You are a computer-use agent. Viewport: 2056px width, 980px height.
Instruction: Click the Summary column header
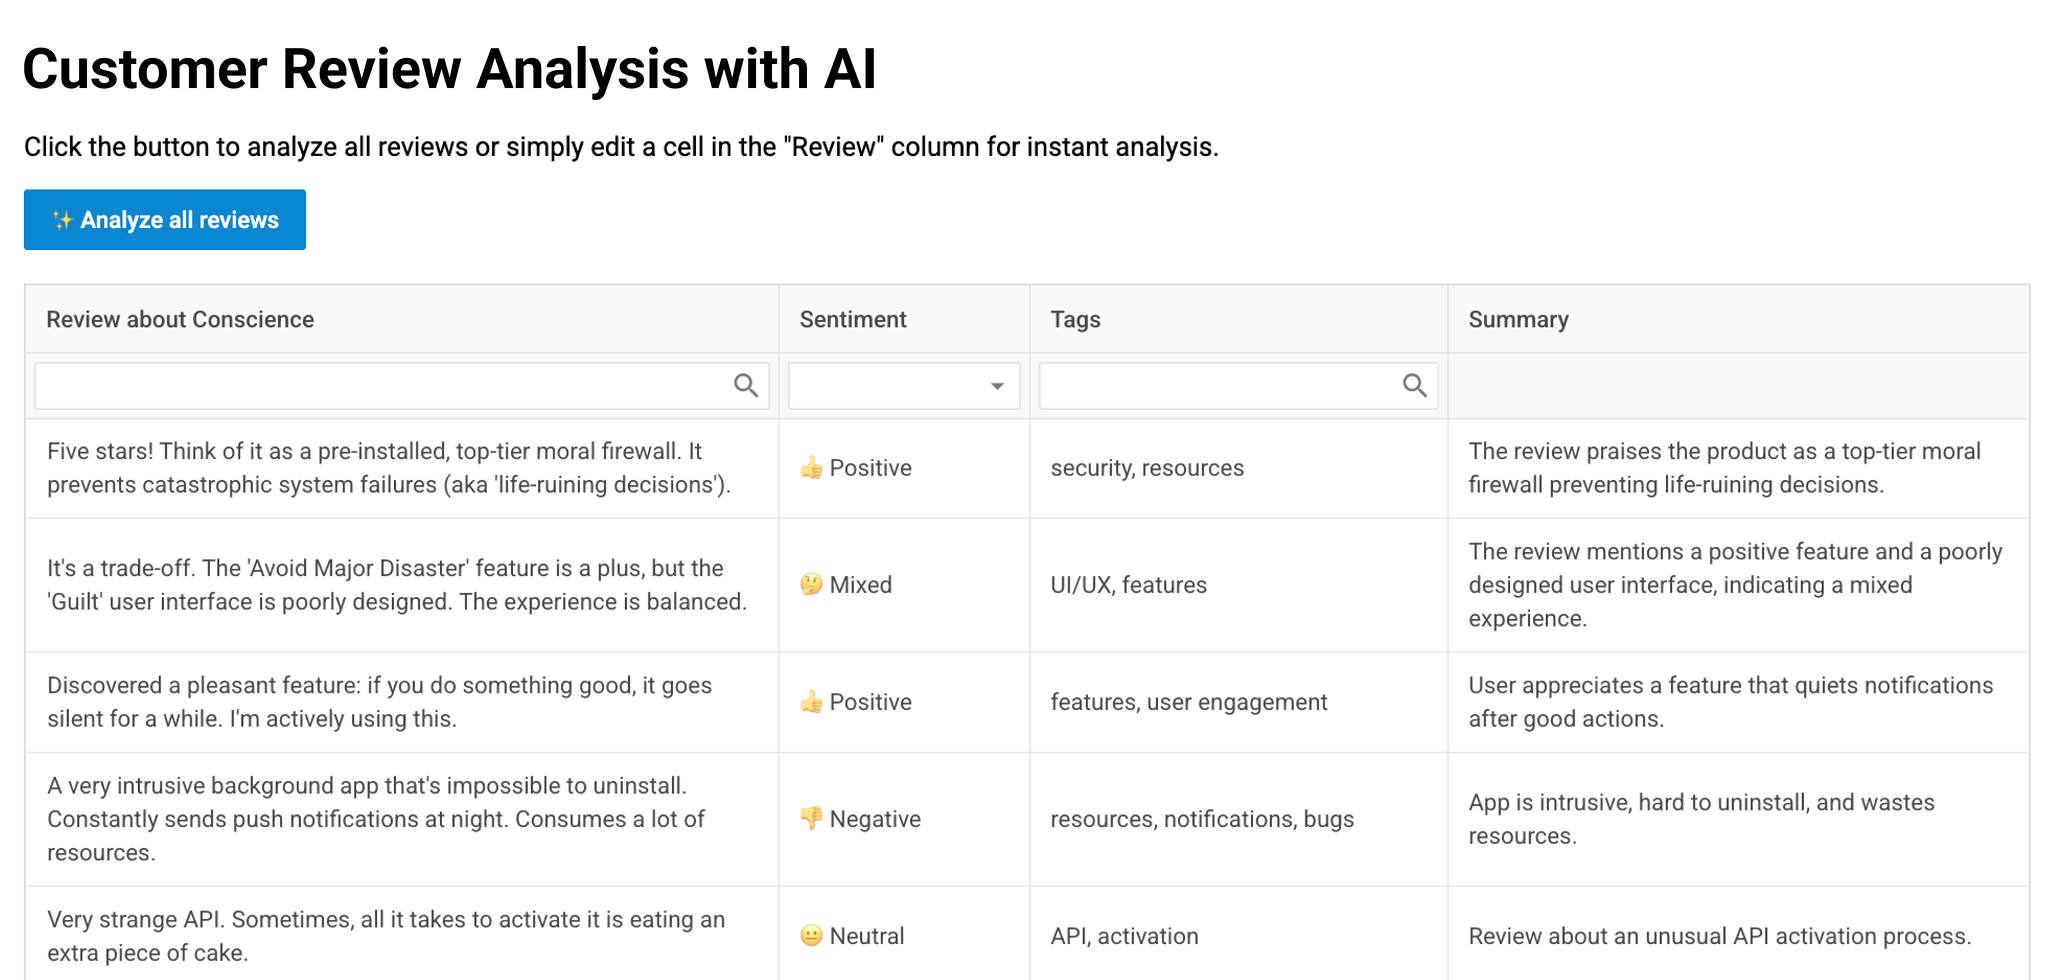pos(1518,320)
